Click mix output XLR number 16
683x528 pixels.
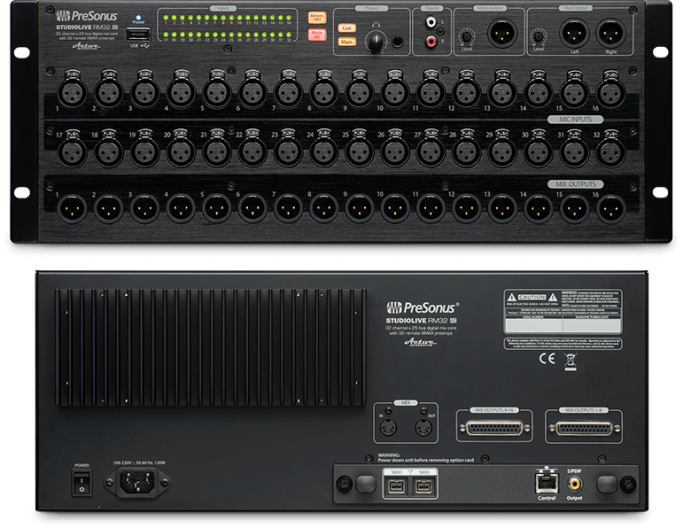[x=611, y=209]
